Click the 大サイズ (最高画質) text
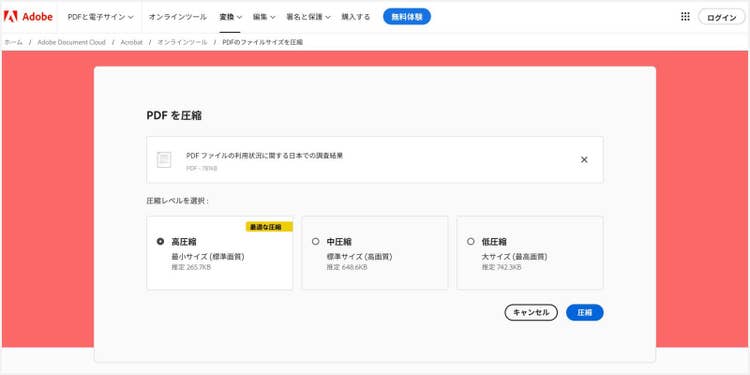 pos(514,257)
